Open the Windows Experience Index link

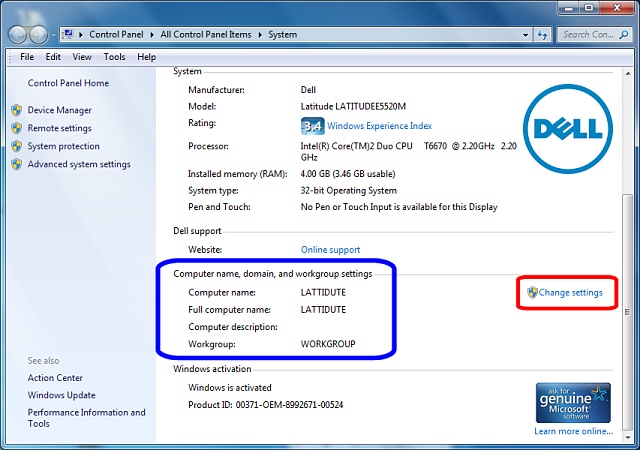coord(379,126)
